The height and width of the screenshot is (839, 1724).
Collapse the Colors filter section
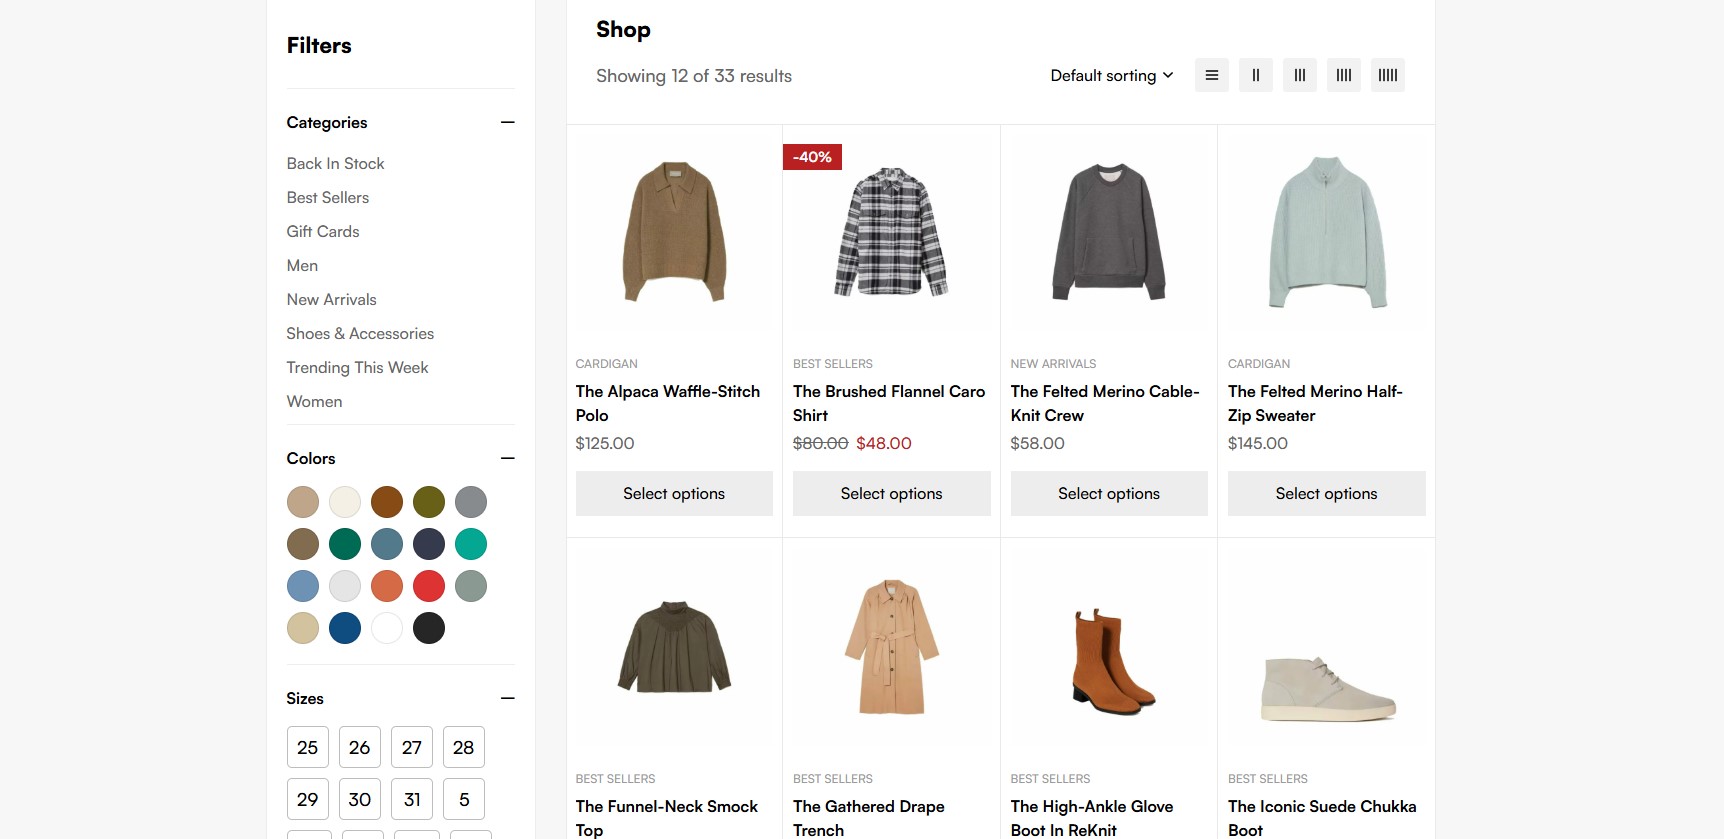coord(508,458)
